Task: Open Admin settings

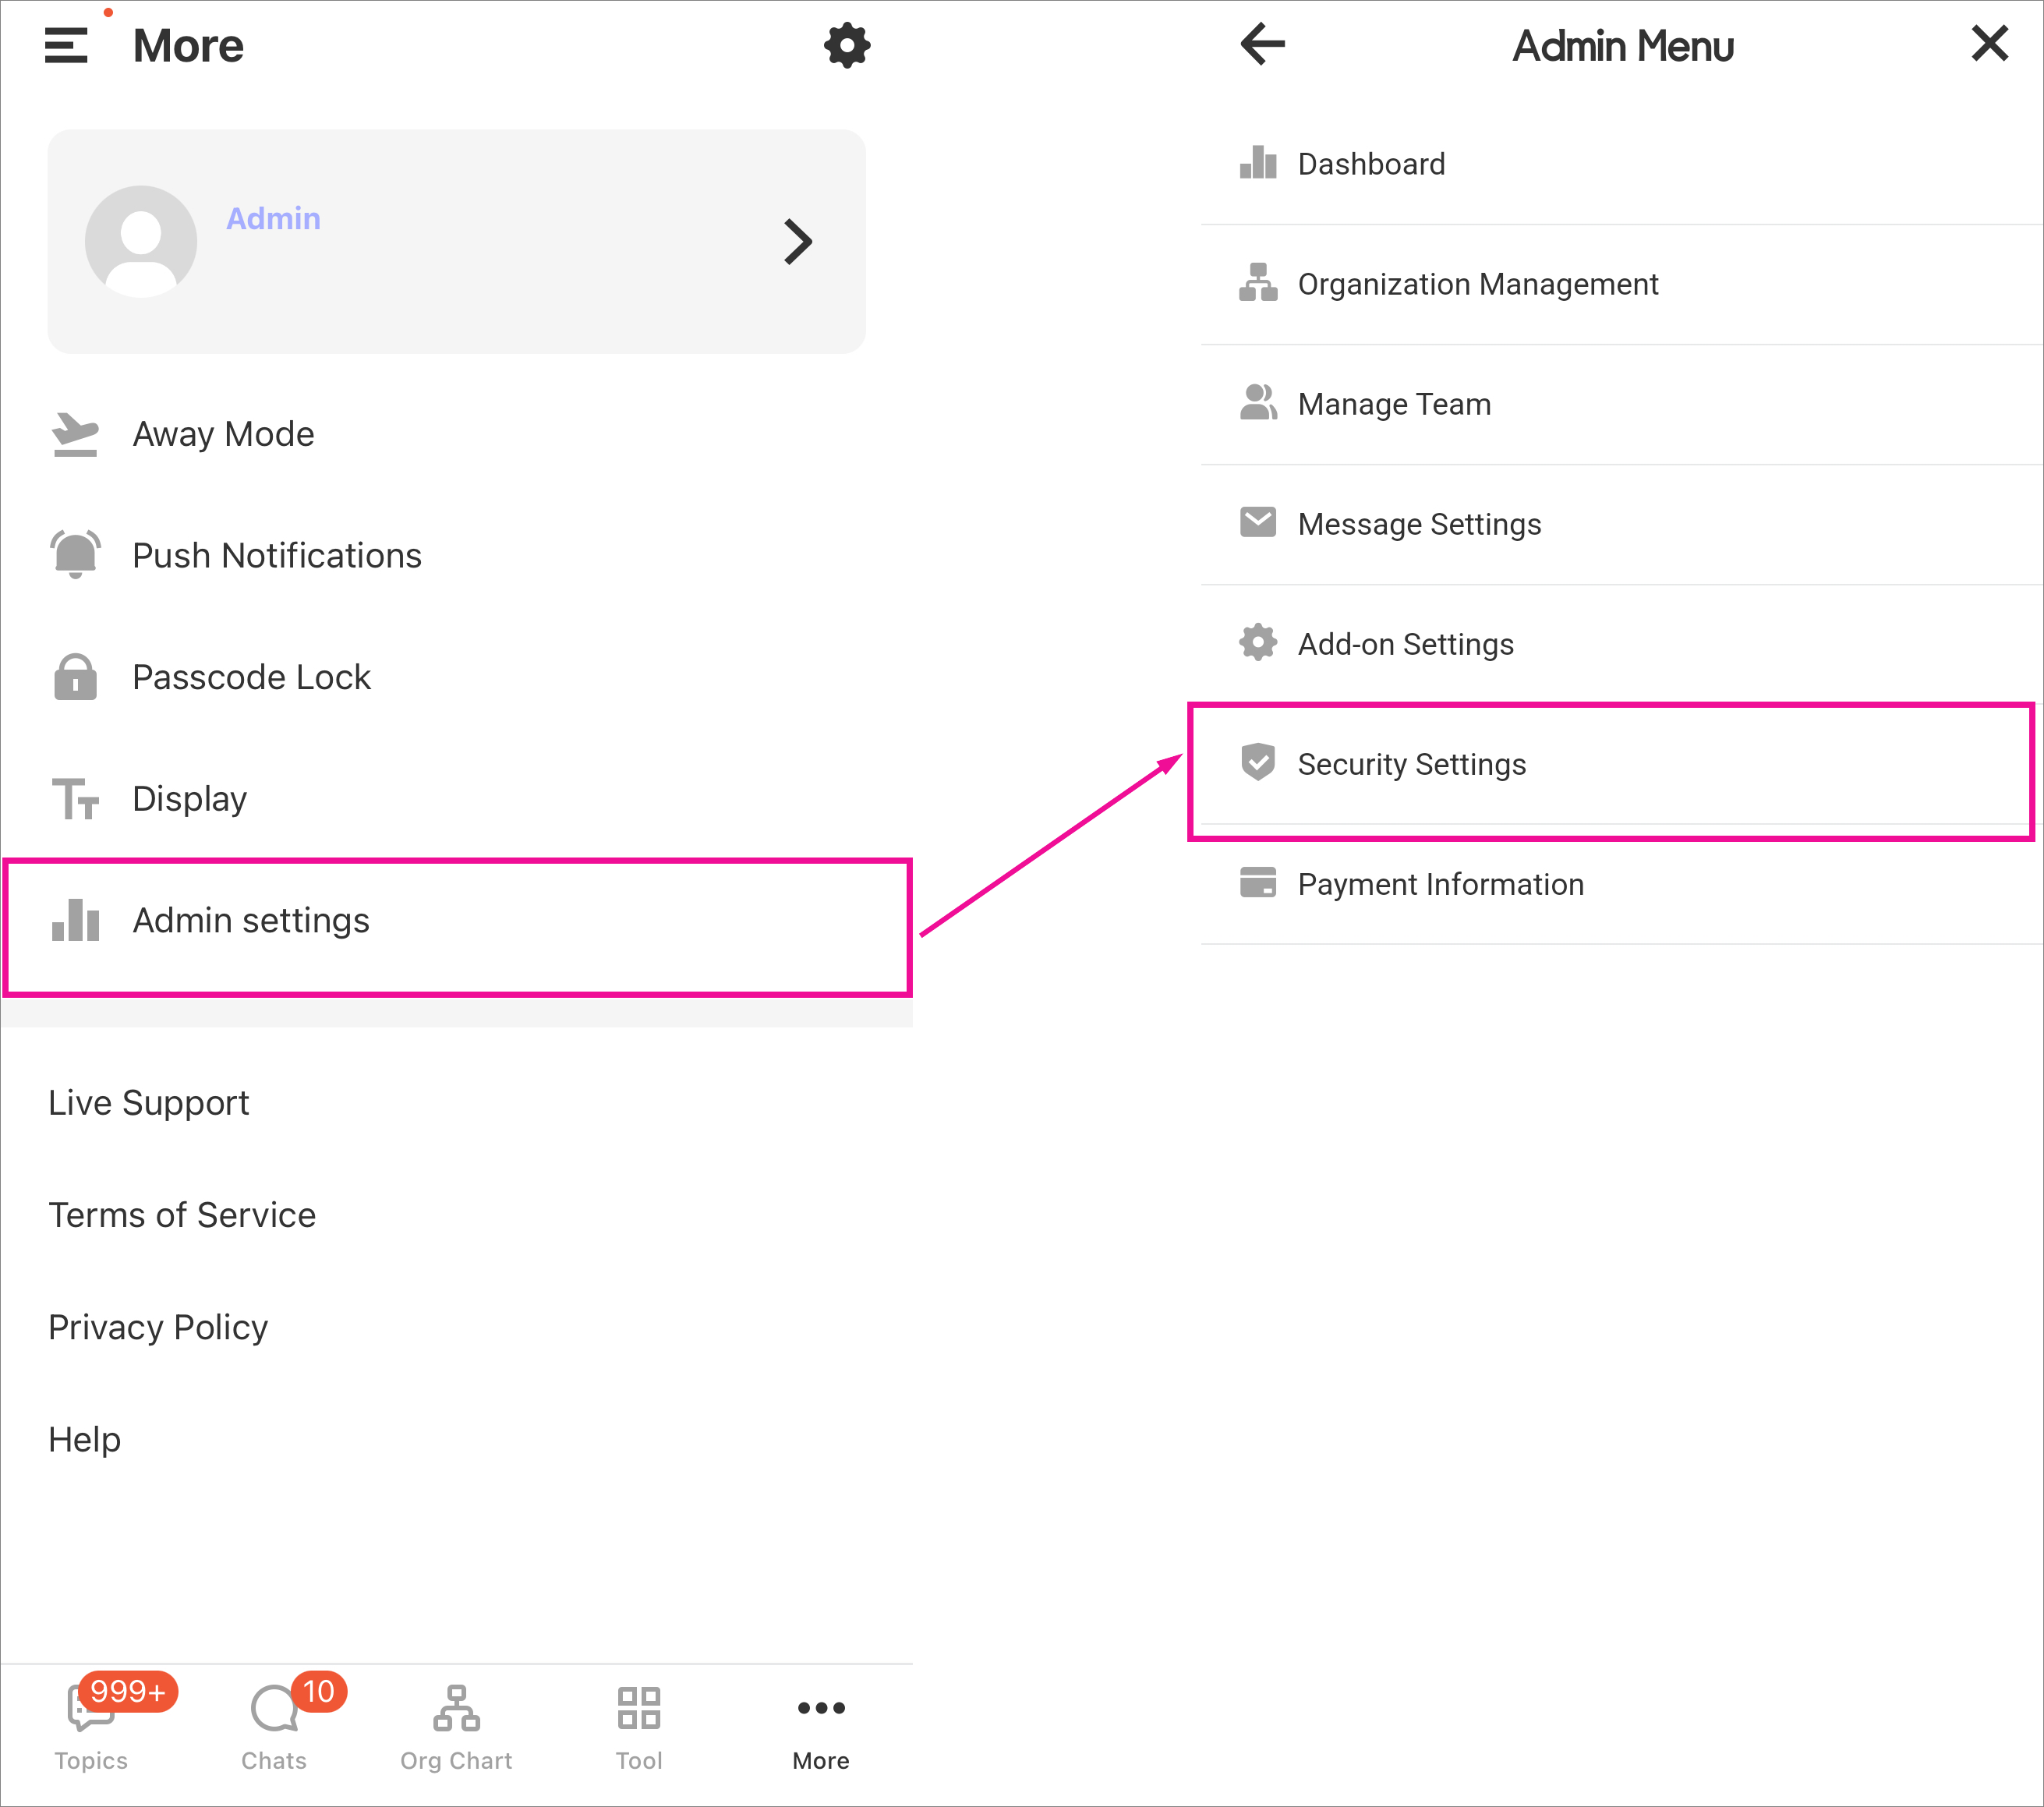Action: click(x=251, y=920)
